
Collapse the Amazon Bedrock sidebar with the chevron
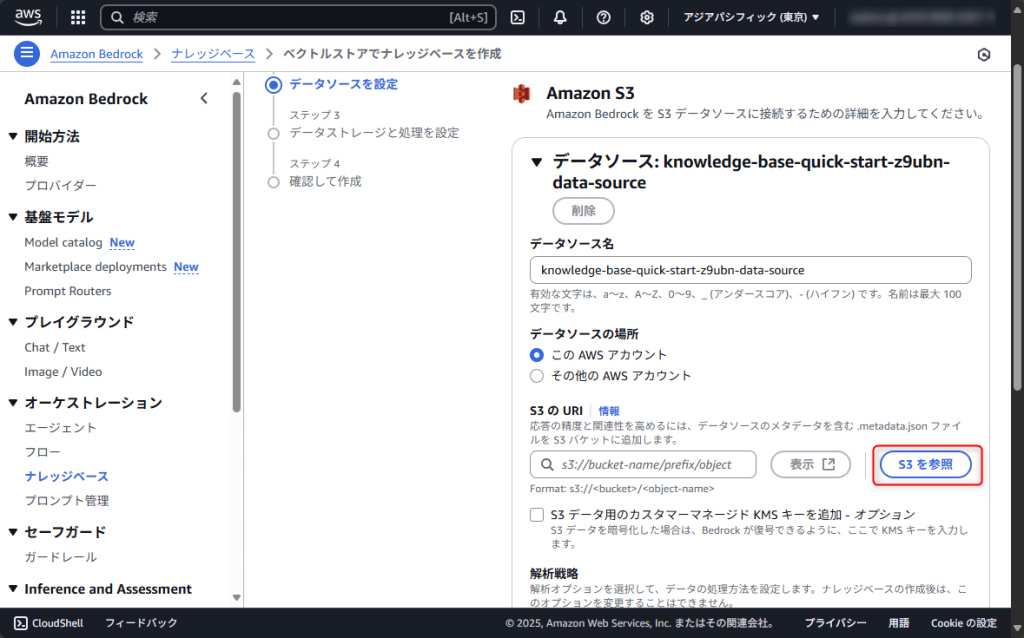pos(204,99)
